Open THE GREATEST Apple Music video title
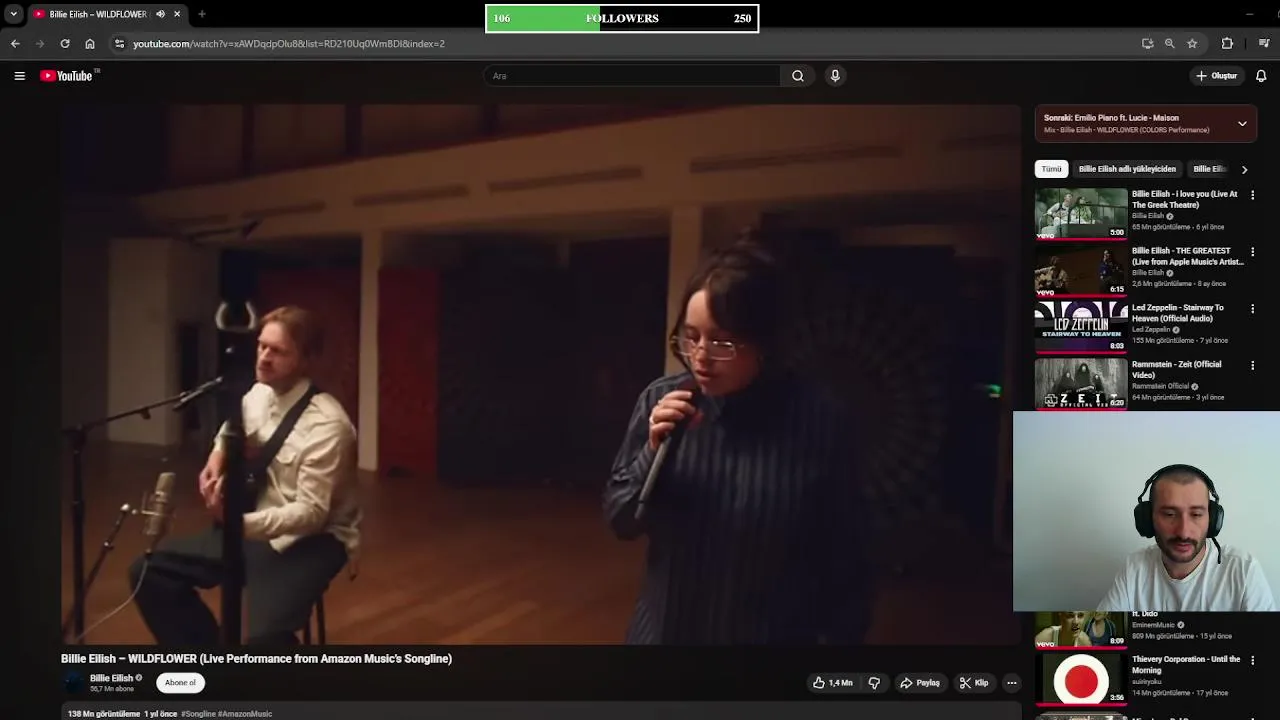Screen dimensions: 1280x720 [1187, 256]
